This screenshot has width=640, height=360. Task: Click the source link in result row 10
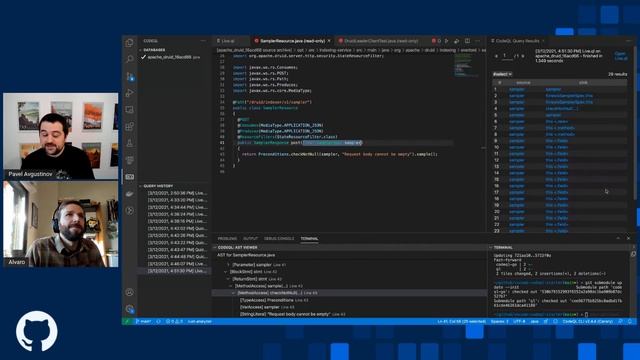point(517,147)
